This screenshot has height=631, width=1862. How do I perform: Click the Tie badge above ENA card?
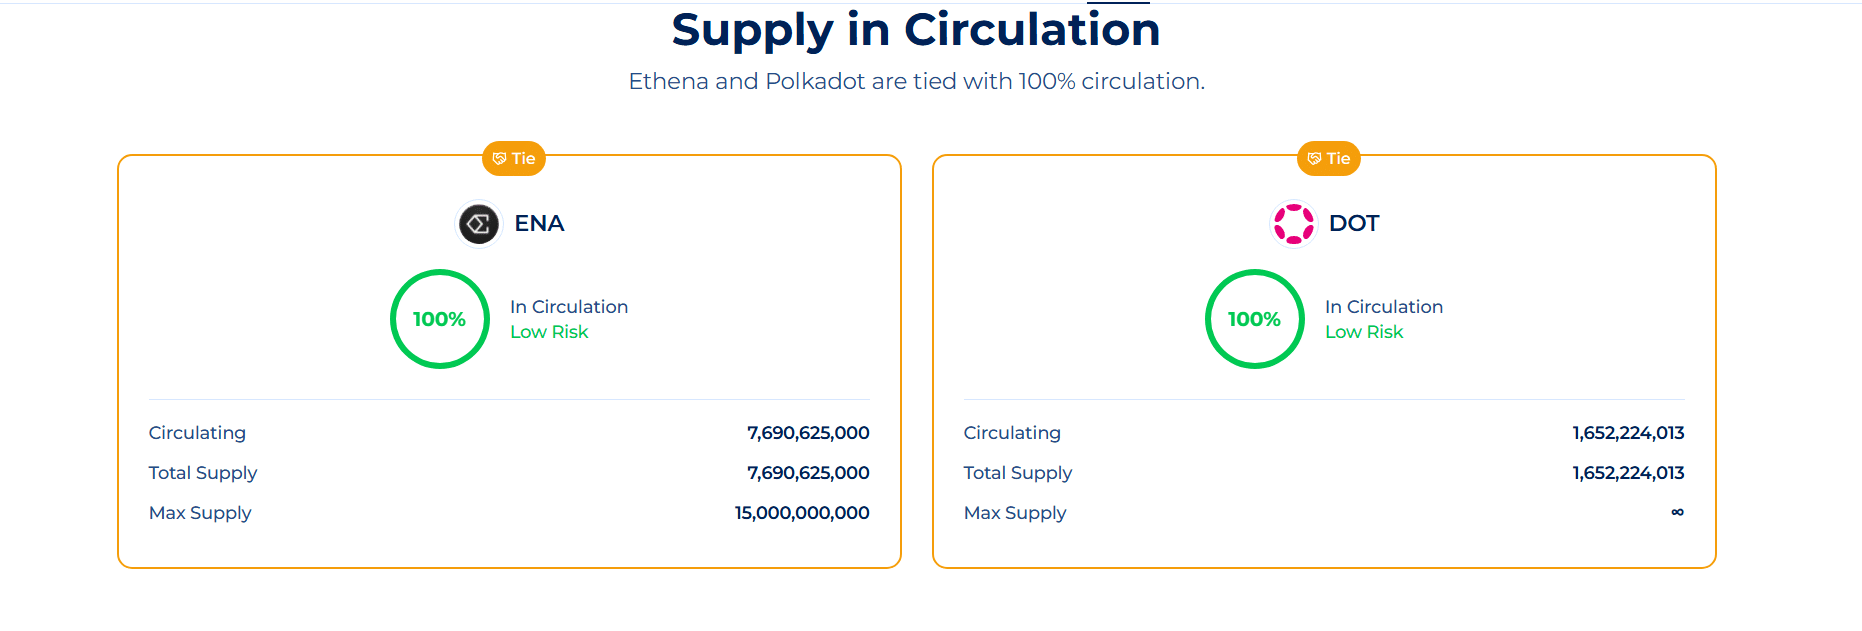pos(514,158)
